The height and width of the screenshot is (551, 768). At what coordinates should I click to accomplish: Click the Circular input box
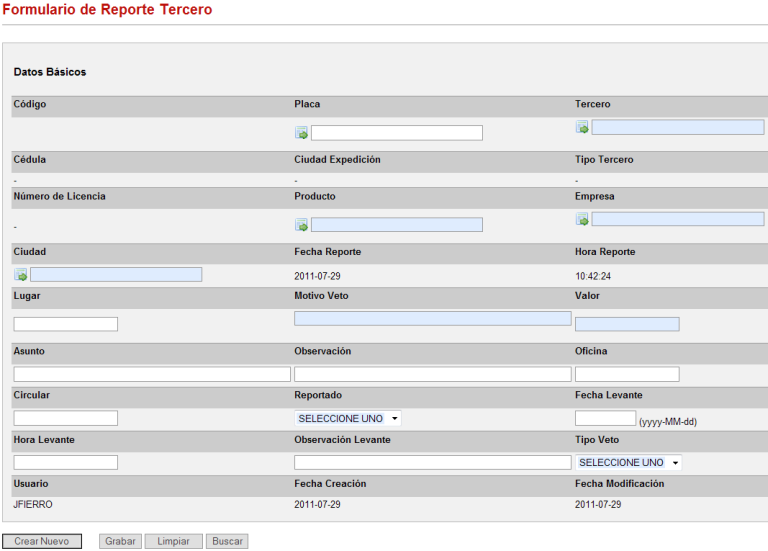coord(66,418)
